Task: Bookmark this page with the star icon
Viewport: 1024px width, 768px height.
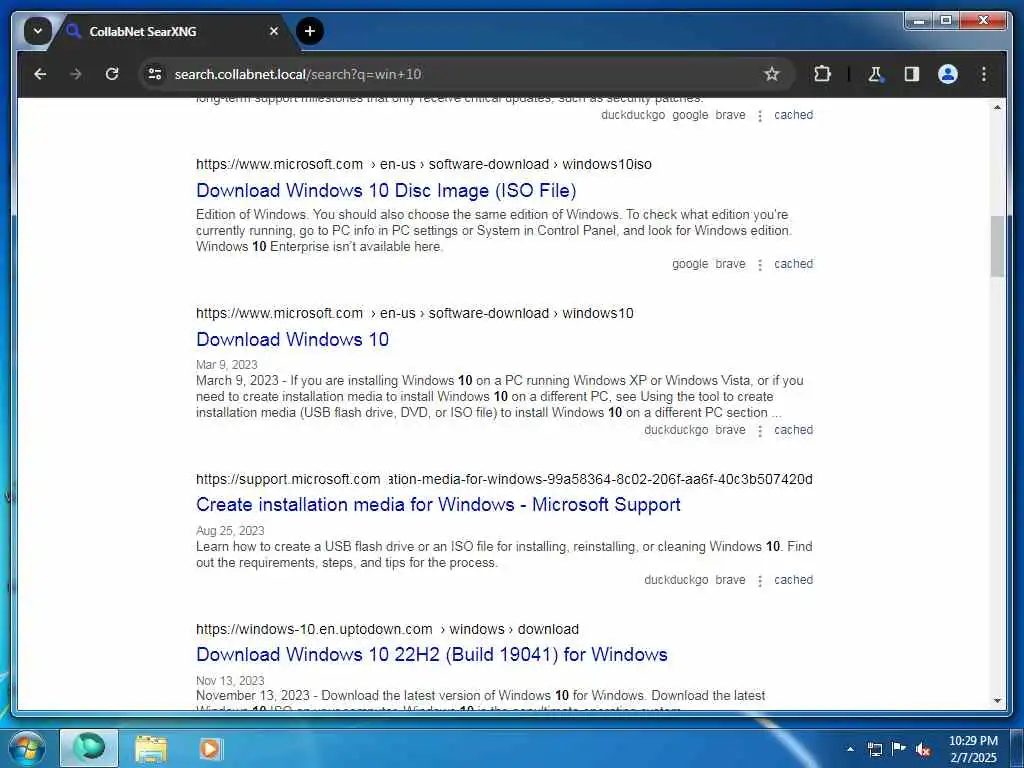Action: pyautogui.click(x=772, y=74)
